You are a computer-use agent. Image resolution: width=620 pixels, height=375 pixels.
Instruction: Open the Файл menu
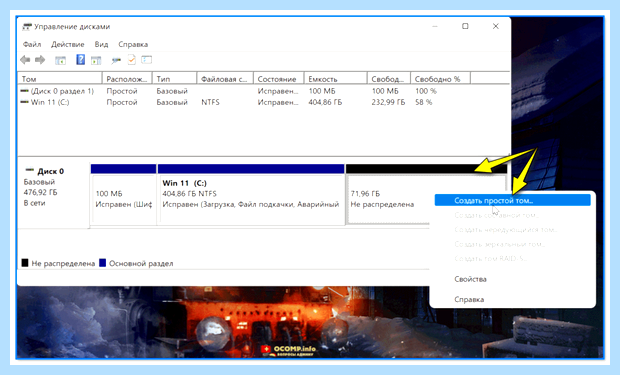(x=32, y=44)
